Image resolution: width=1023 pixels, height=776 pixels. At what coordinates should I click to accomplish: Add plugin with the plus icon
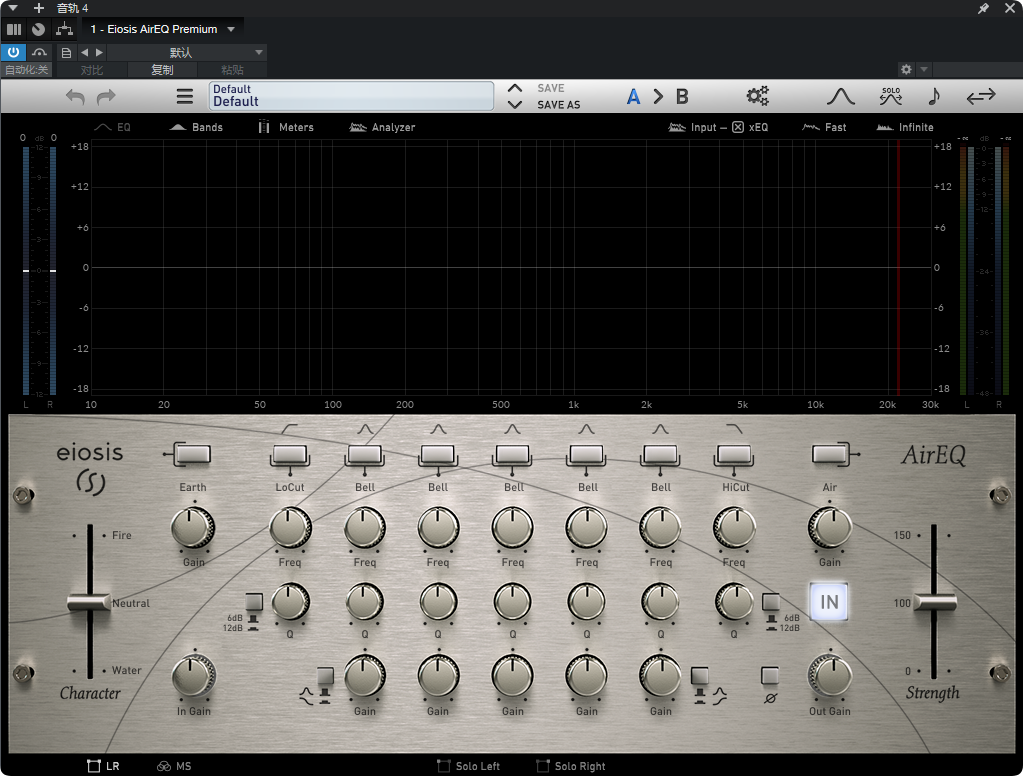(38, 8)
